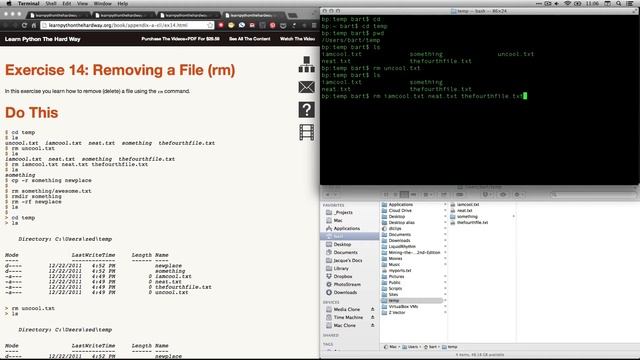Open Spotlight search in the menu bar

click(x=619, y=3)
